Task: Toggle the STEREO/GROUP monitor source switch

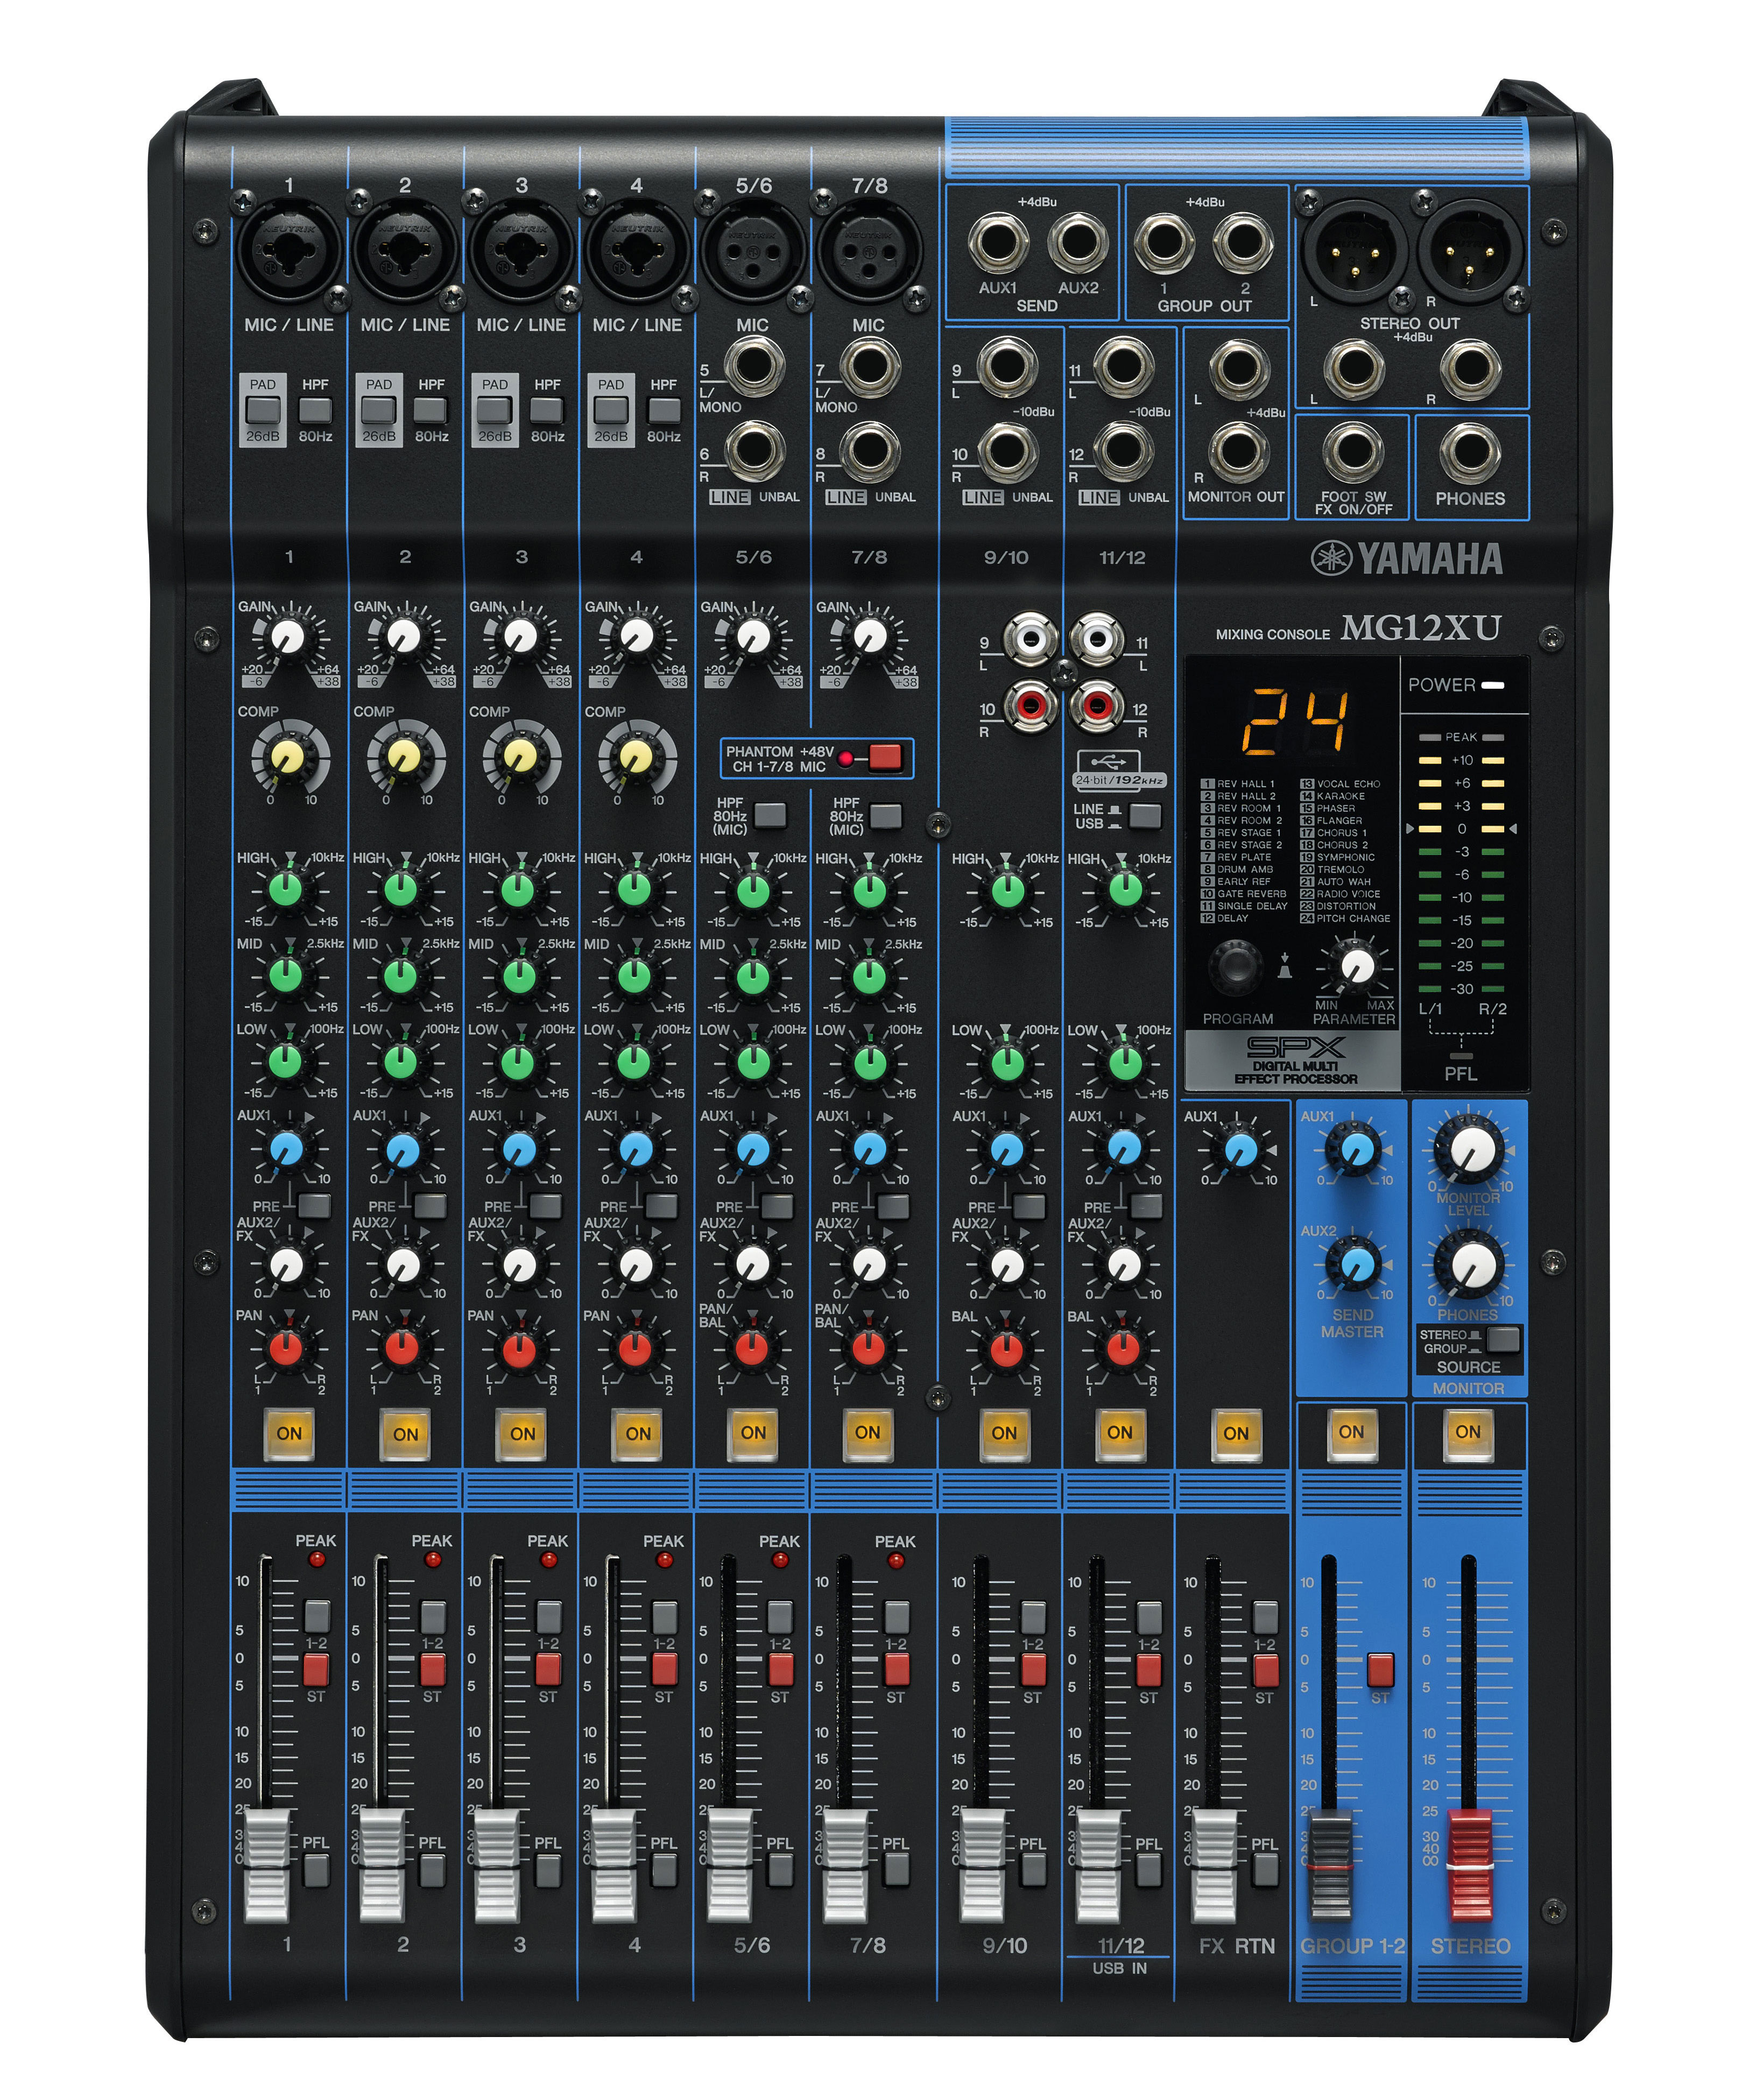Action: pos(1502,1339)
